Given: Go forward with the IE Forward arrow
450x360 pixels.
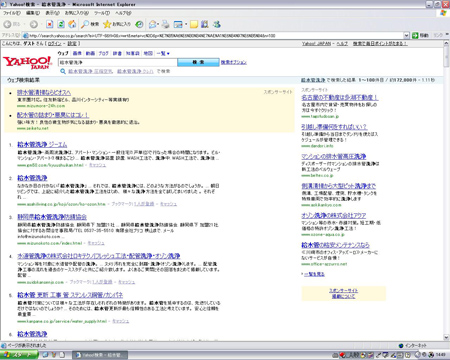Looking at the screenshot, I should tap(33, 24).
